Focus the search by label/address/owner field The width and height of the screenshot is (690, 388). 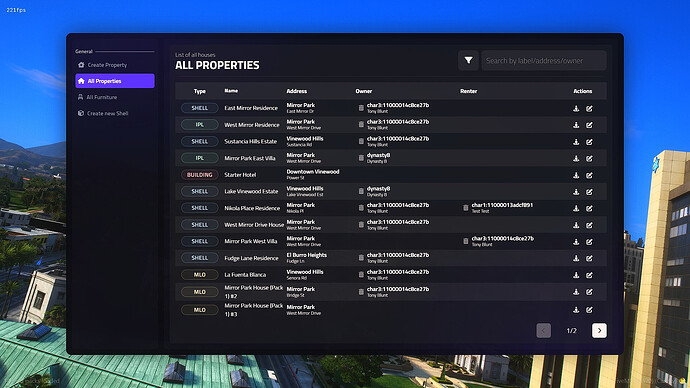tap(543, 60)
